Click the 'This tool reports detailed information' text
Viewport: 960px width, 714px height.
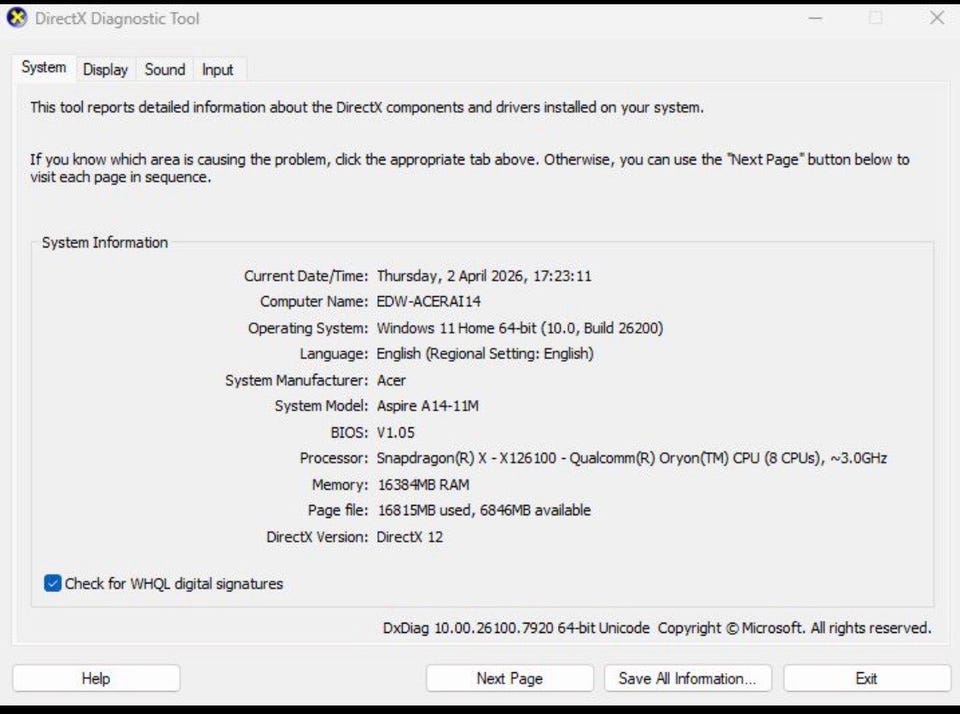point(367,107)
